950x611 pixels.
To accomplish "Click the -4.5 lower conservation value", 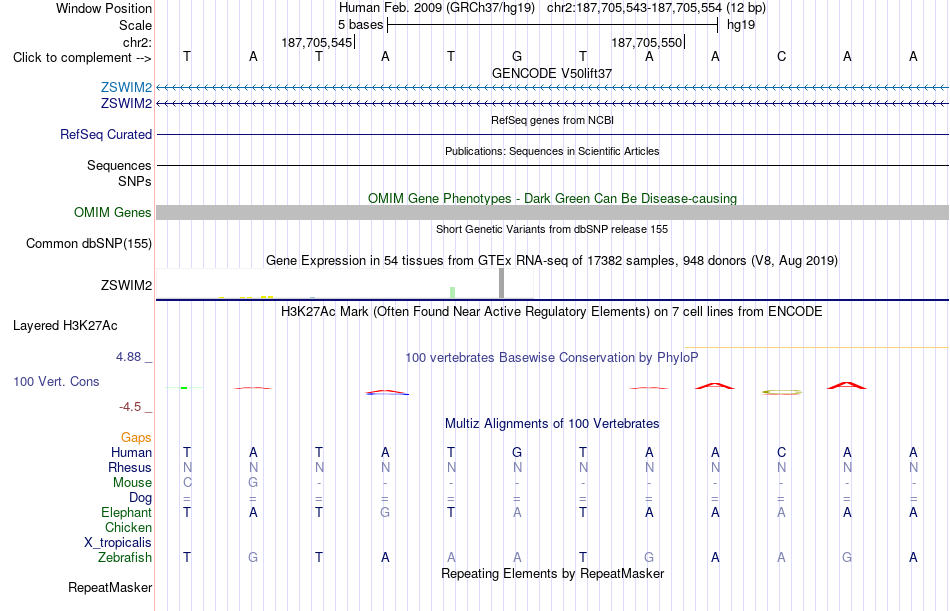I will (x=130, y=406).
